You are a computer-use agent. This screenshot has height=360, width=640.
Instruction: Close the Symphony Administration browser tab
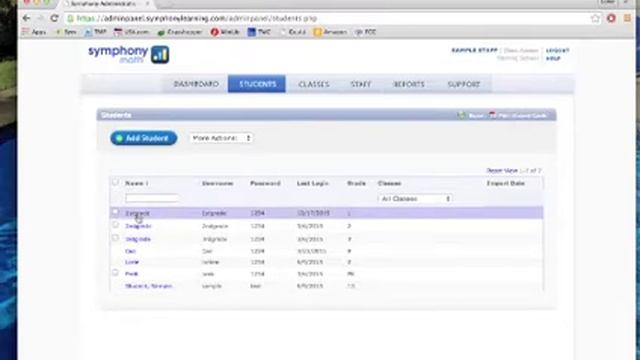[148, 4]
